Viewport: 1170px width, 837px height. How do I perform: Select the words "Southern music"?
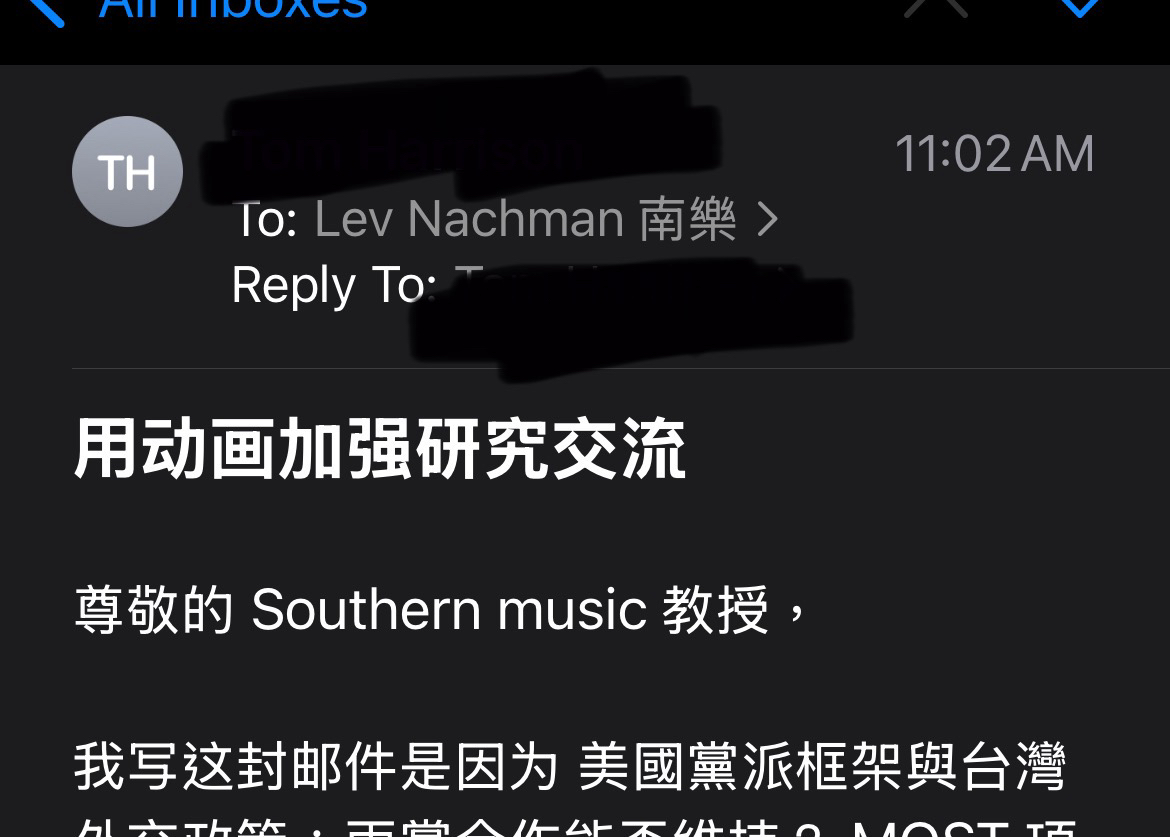(x=449, y=610)
